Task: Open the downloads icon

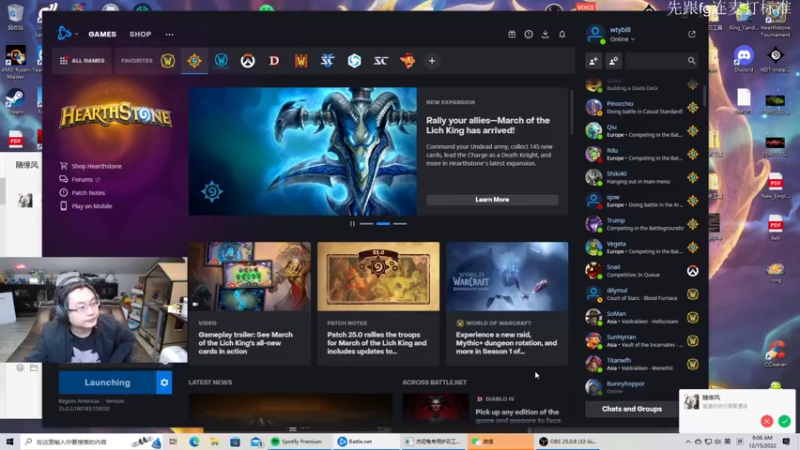Action: click(545, 34)
